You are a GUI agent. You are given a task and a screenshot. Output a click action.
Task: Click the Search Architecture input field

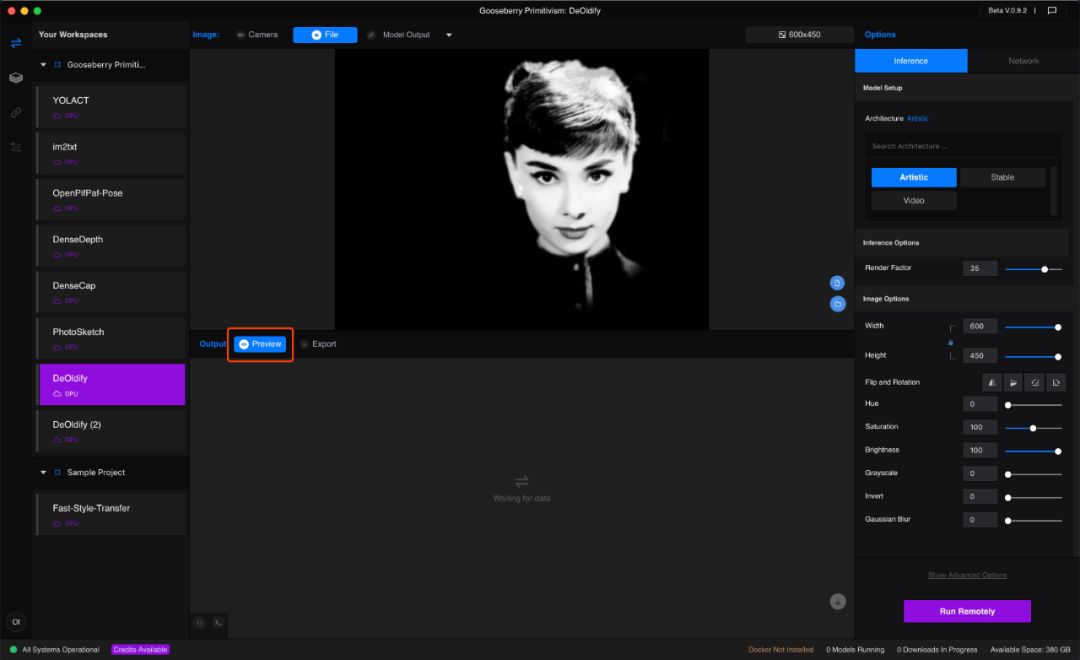click(x=960, y=146)
